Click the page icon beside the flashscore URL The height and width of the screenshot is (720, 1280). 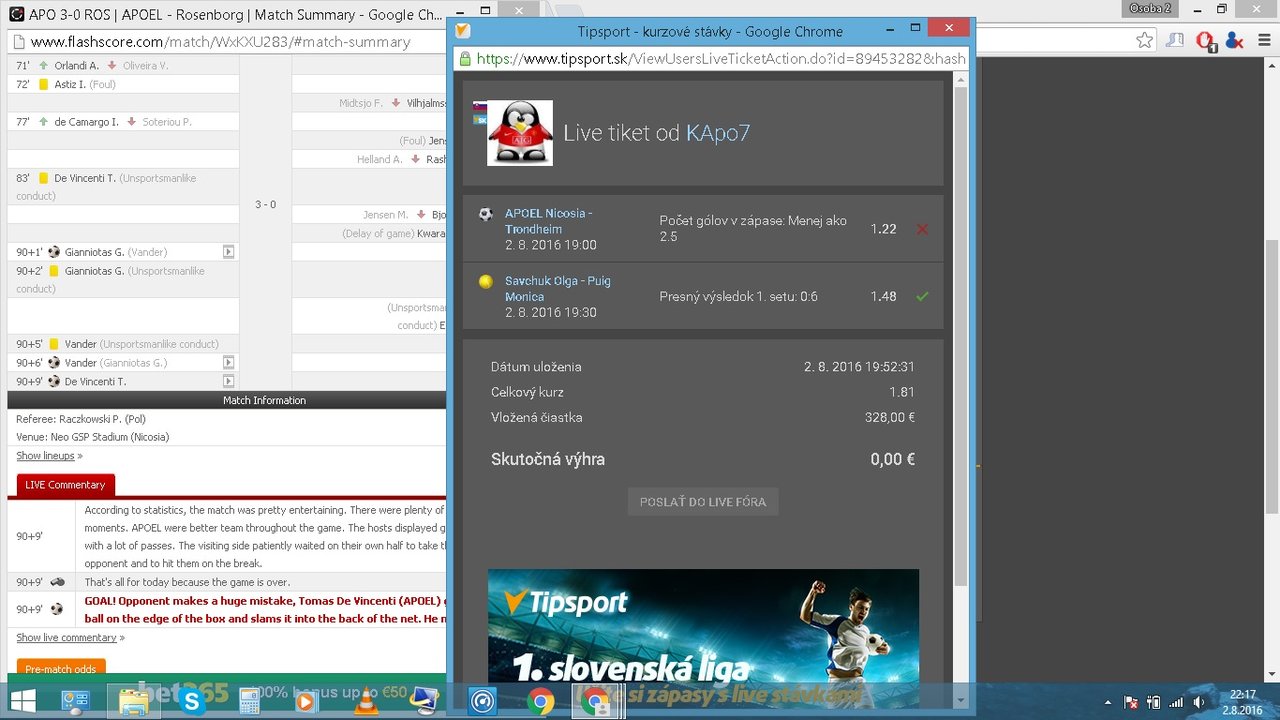tap(18, 42)
